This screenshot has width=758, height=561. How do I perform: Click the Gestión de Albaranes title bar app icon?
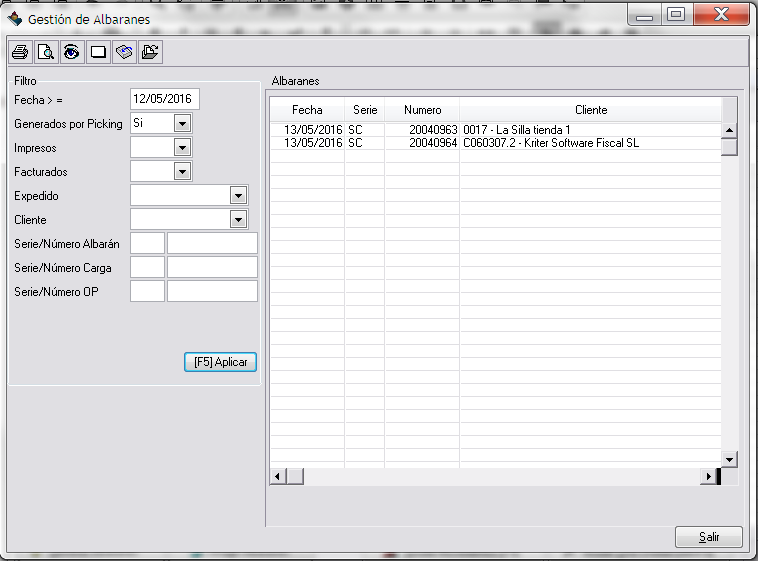(15, 19)
